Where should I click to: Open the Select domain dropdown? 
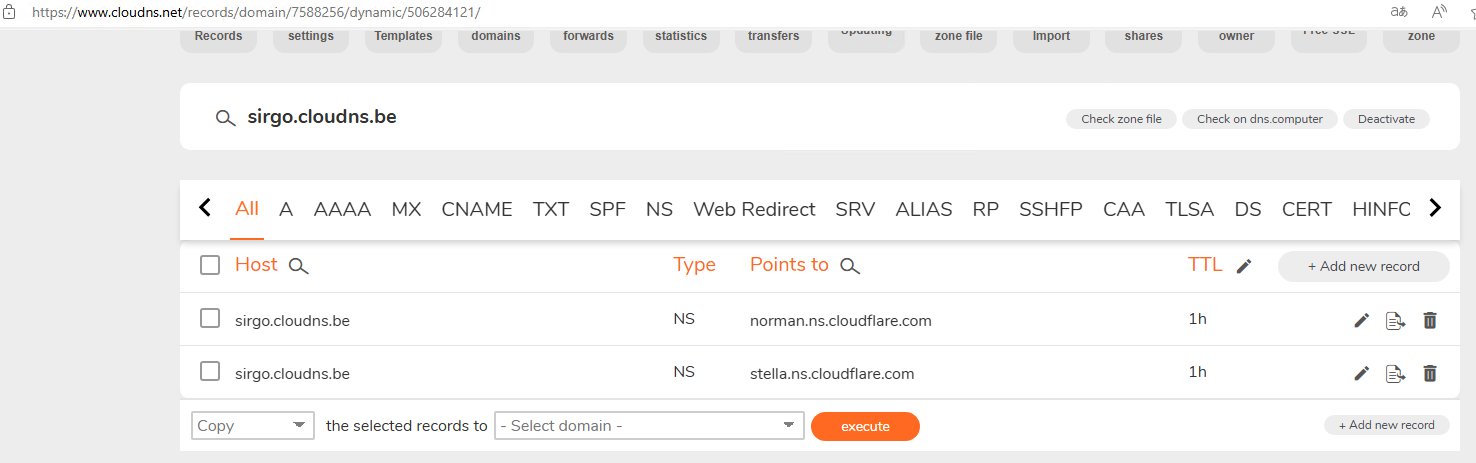tap(649, 426)
